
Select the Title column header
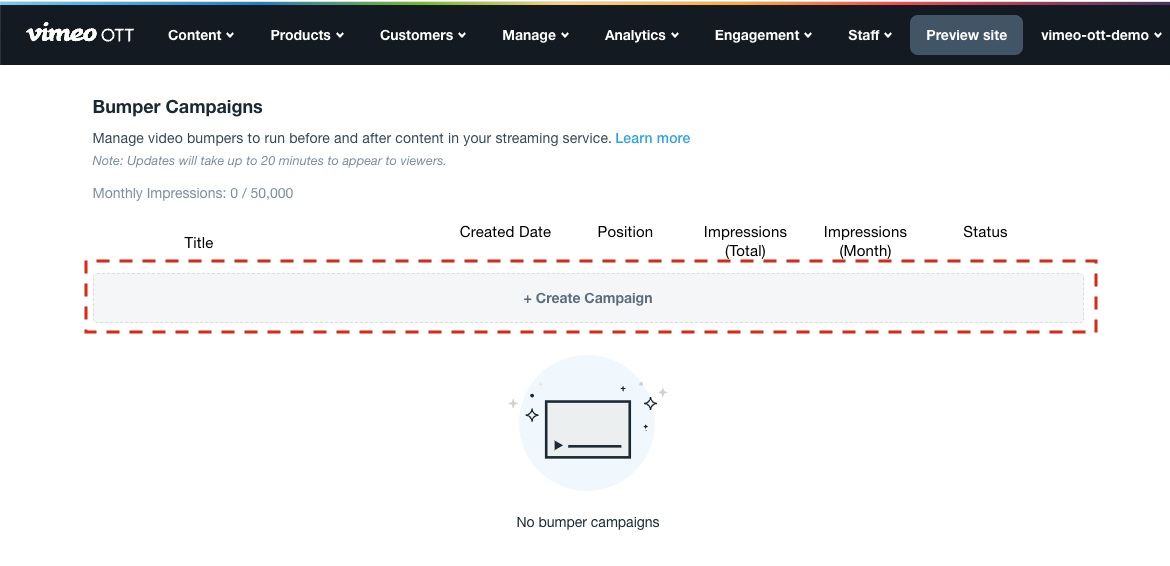(199, 242)
